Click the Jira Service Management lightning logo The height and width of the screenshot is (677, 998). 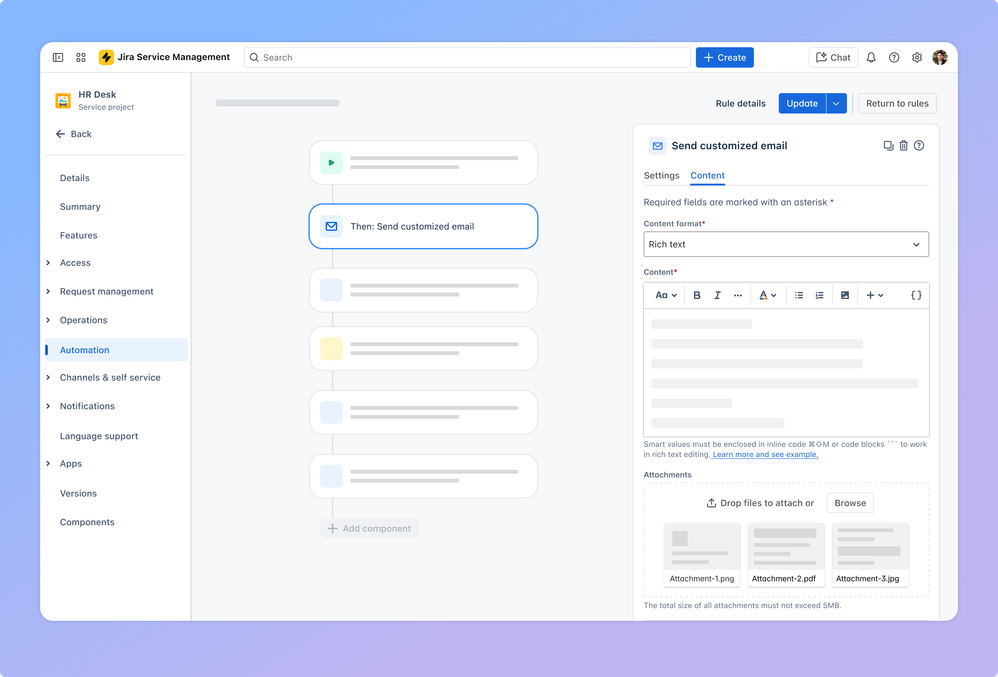tap(106, 57)
